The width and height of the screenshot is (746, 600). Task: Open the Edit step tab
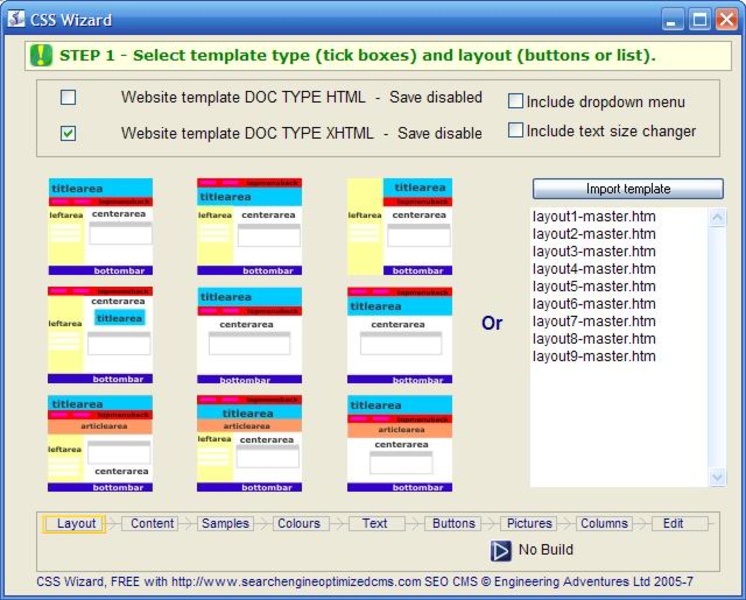673,523
